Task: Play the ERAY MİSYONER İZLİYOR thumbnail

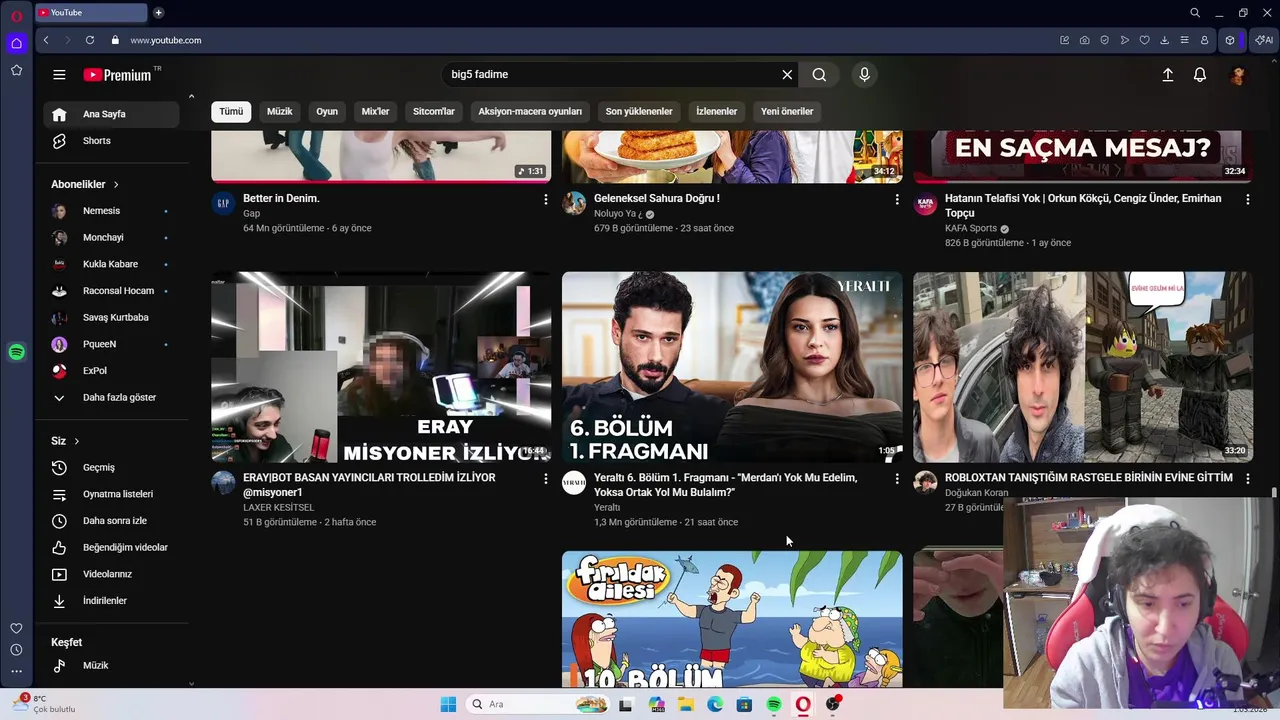Action: click(381, 367)
